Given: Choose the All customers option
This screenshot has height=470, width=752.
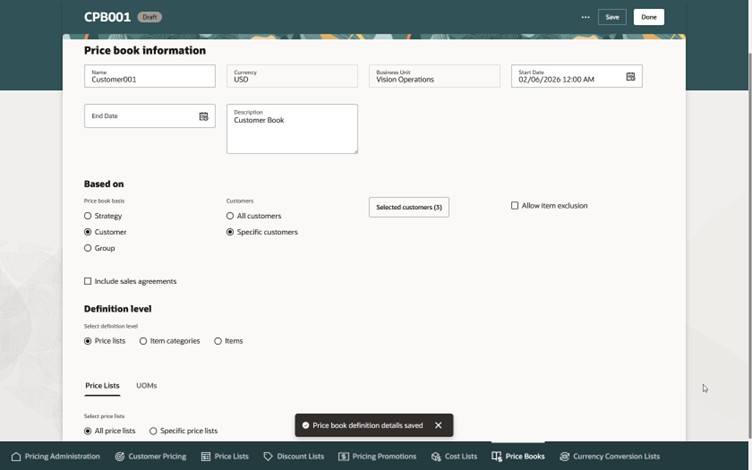Looking at the screenshot, I should pyautogui.click(x=230, y=216).
